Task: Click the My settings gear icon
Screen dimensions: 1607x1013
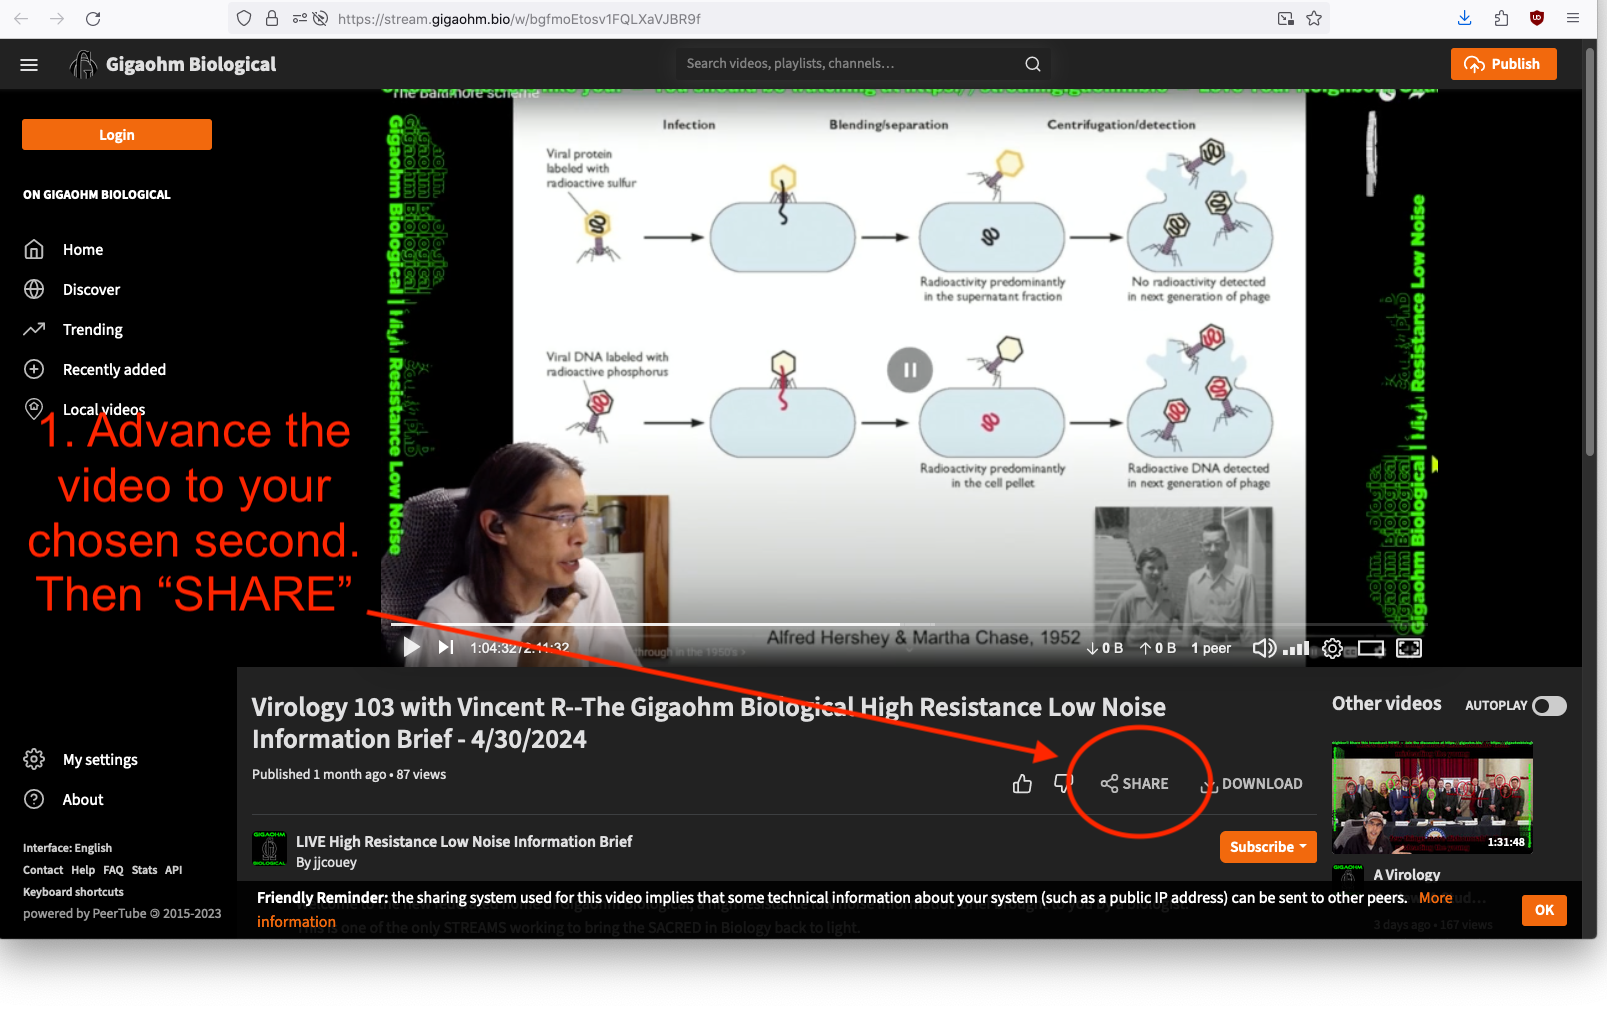Action: (x=34, y=759)
